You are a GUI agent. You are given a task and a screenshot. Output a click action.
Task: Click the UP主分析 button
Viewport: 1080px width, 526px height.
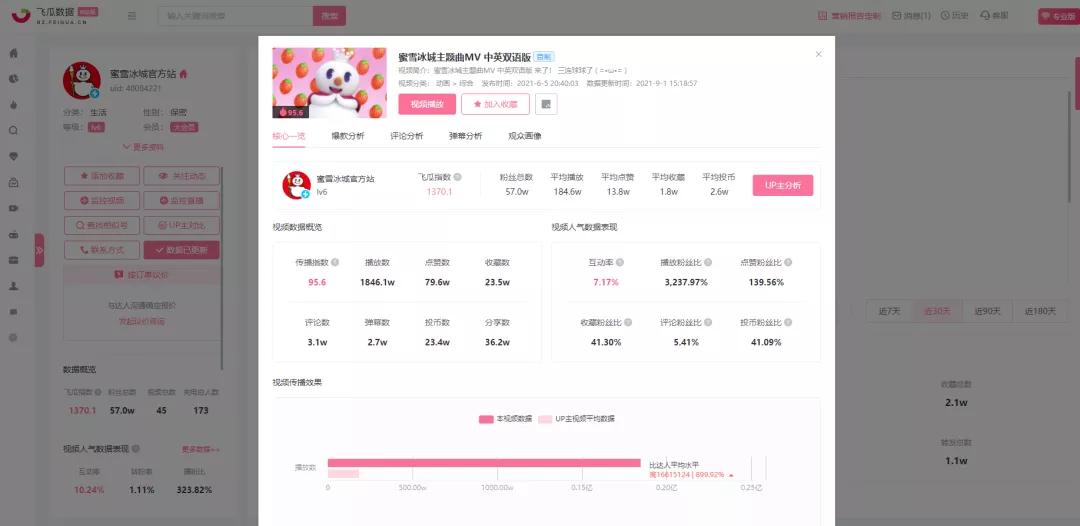(782, 185)
